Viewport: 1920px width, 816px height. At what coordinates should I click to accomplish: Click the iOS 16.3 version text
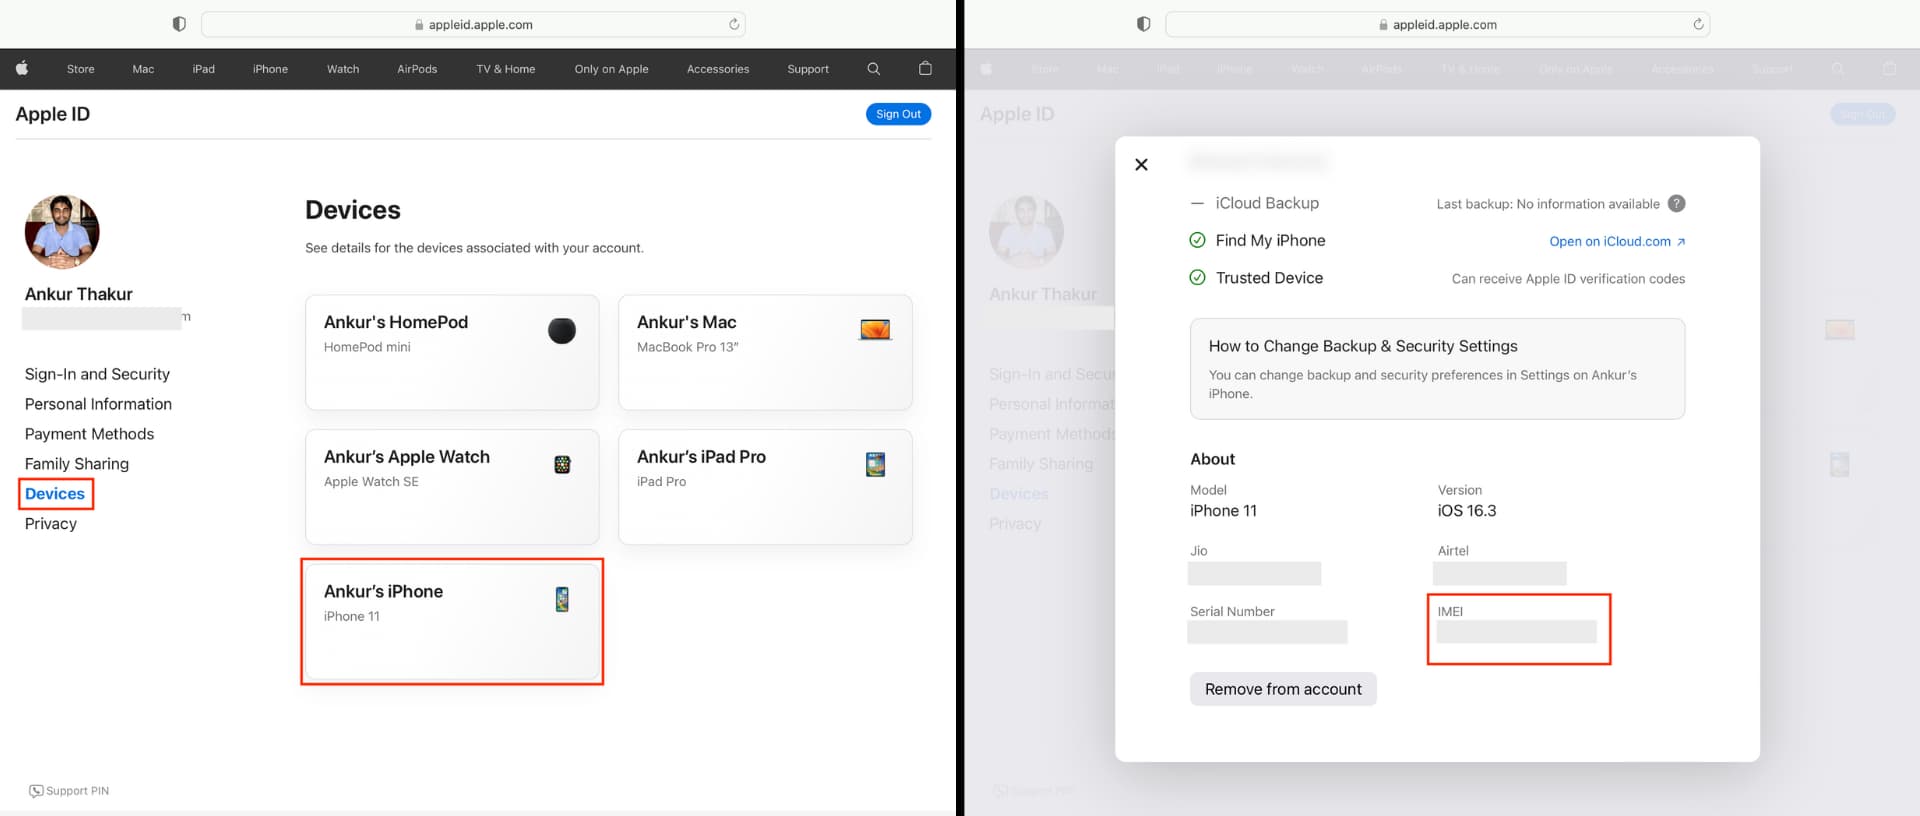pyautogui.click(x=1467, y=511)
